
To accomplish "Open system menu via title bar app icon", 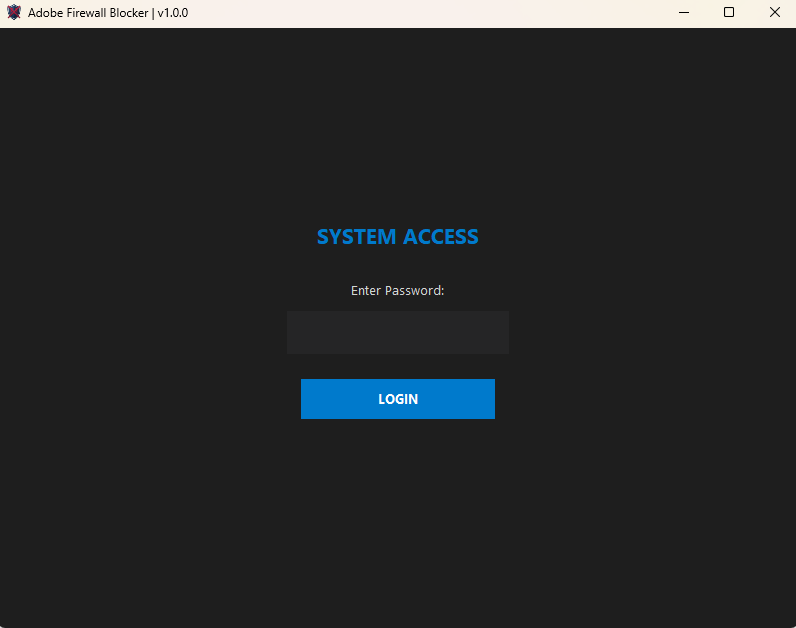I will pyautogui.click(x=14, y=13).
